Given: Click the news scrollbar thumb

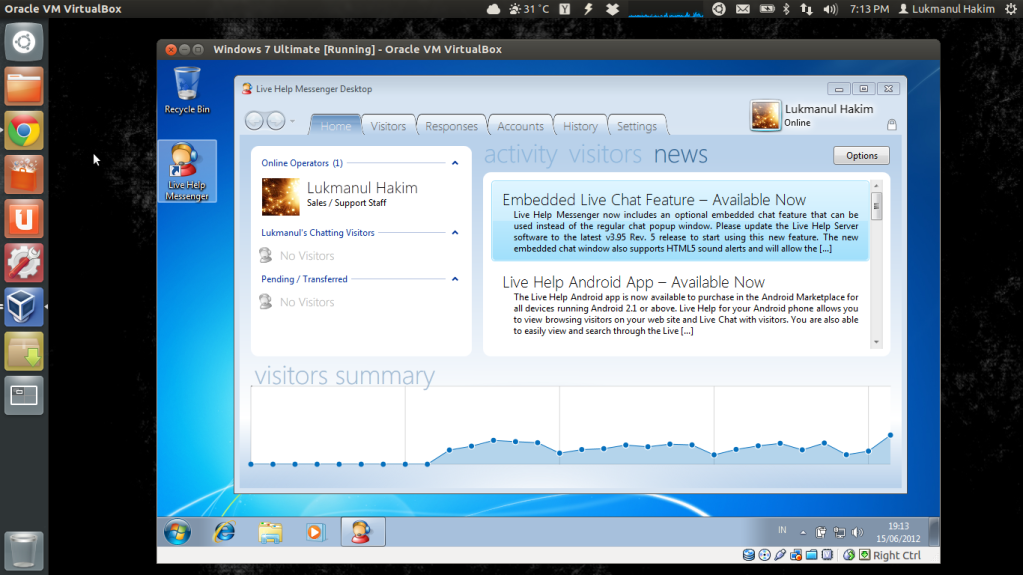Looking at the screenshot, I should click(876, 206).
